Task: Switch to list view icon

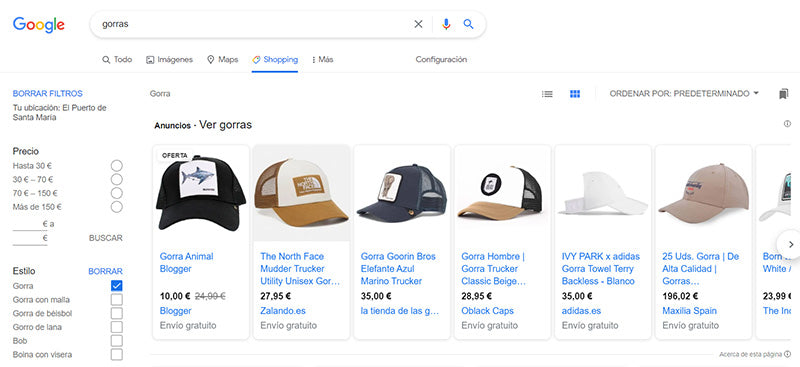Action: coord(547,94)
